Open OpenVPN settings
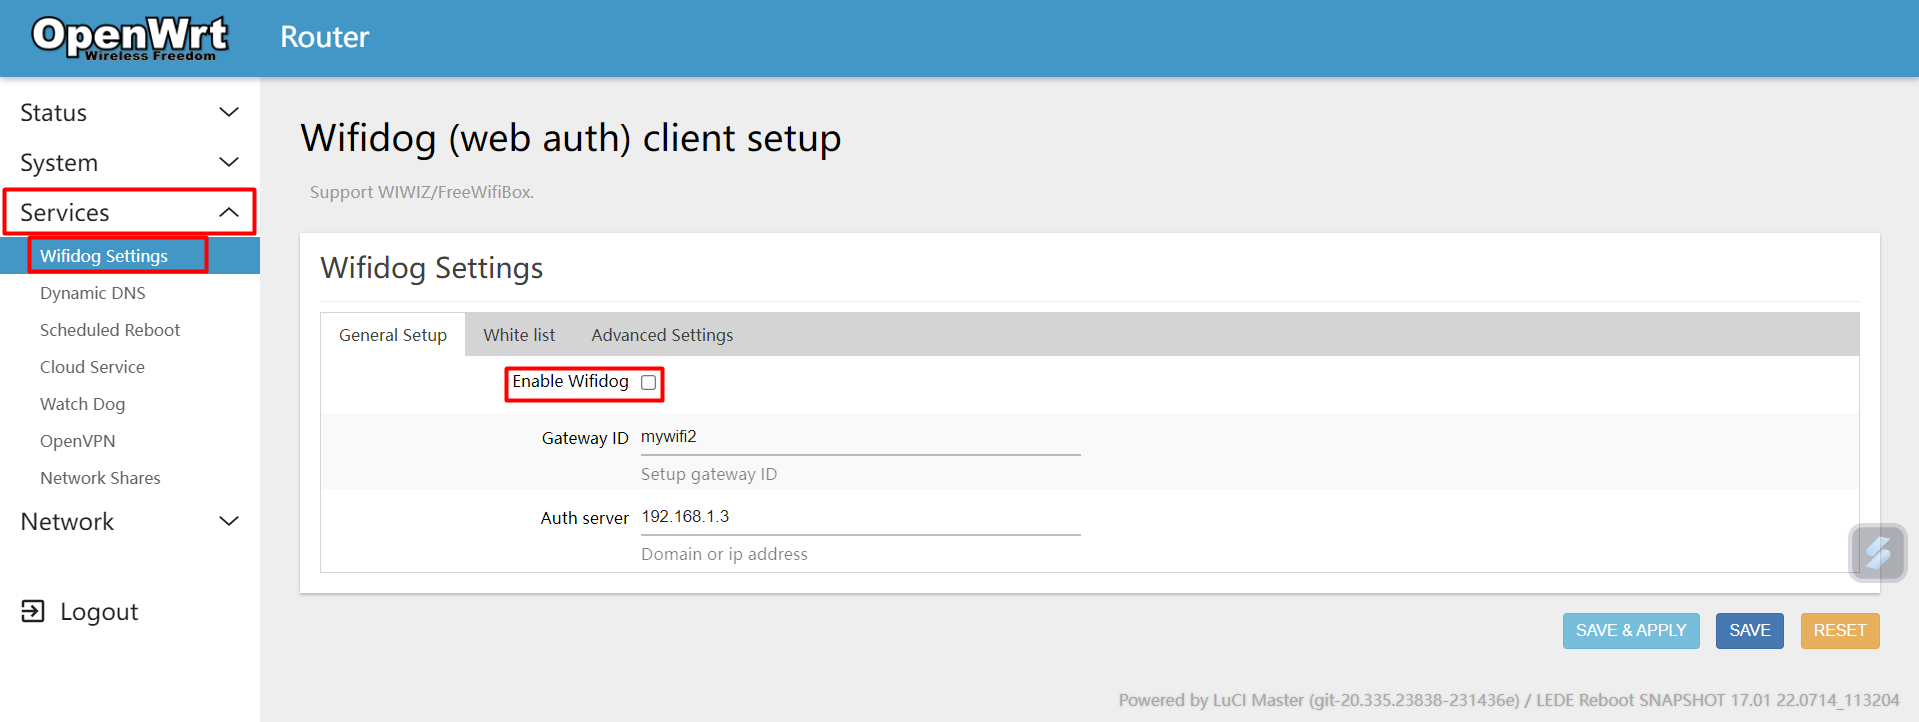This screenshot has height=722, width=1919. click(x=77, y=441)
